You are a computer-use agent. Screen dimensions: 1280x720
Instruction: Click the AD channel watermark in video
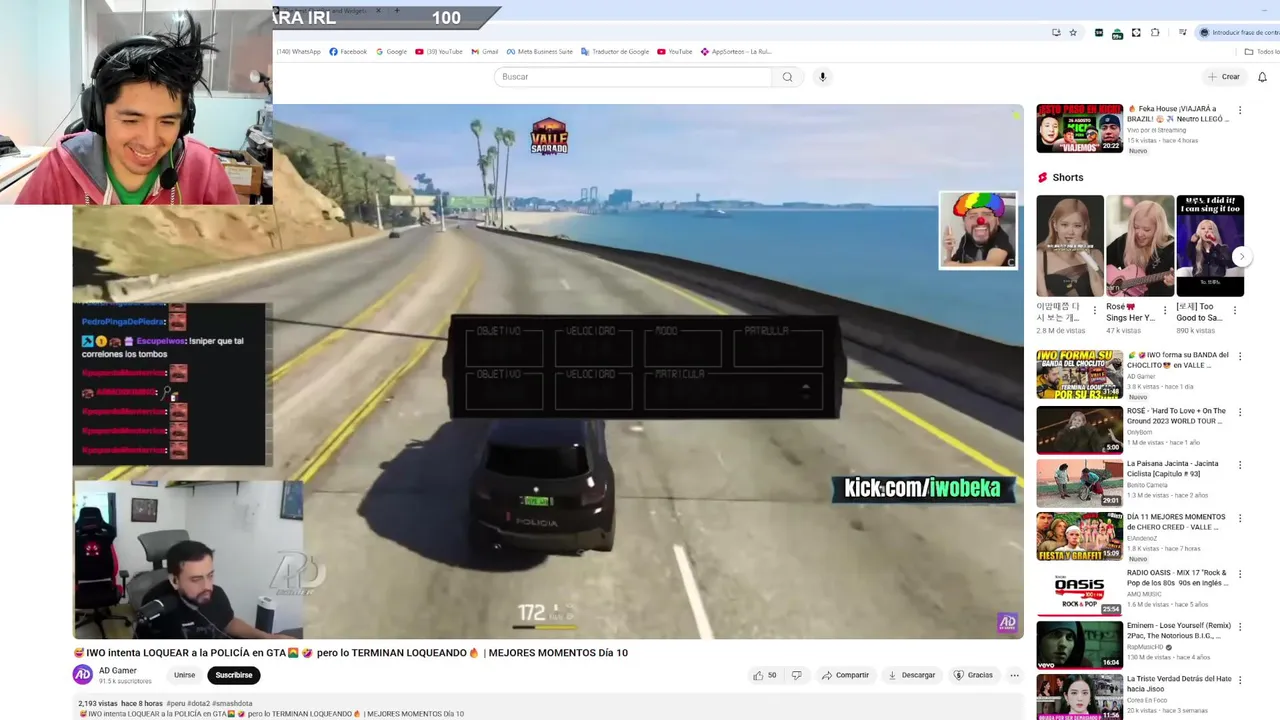coord(1007,622)
